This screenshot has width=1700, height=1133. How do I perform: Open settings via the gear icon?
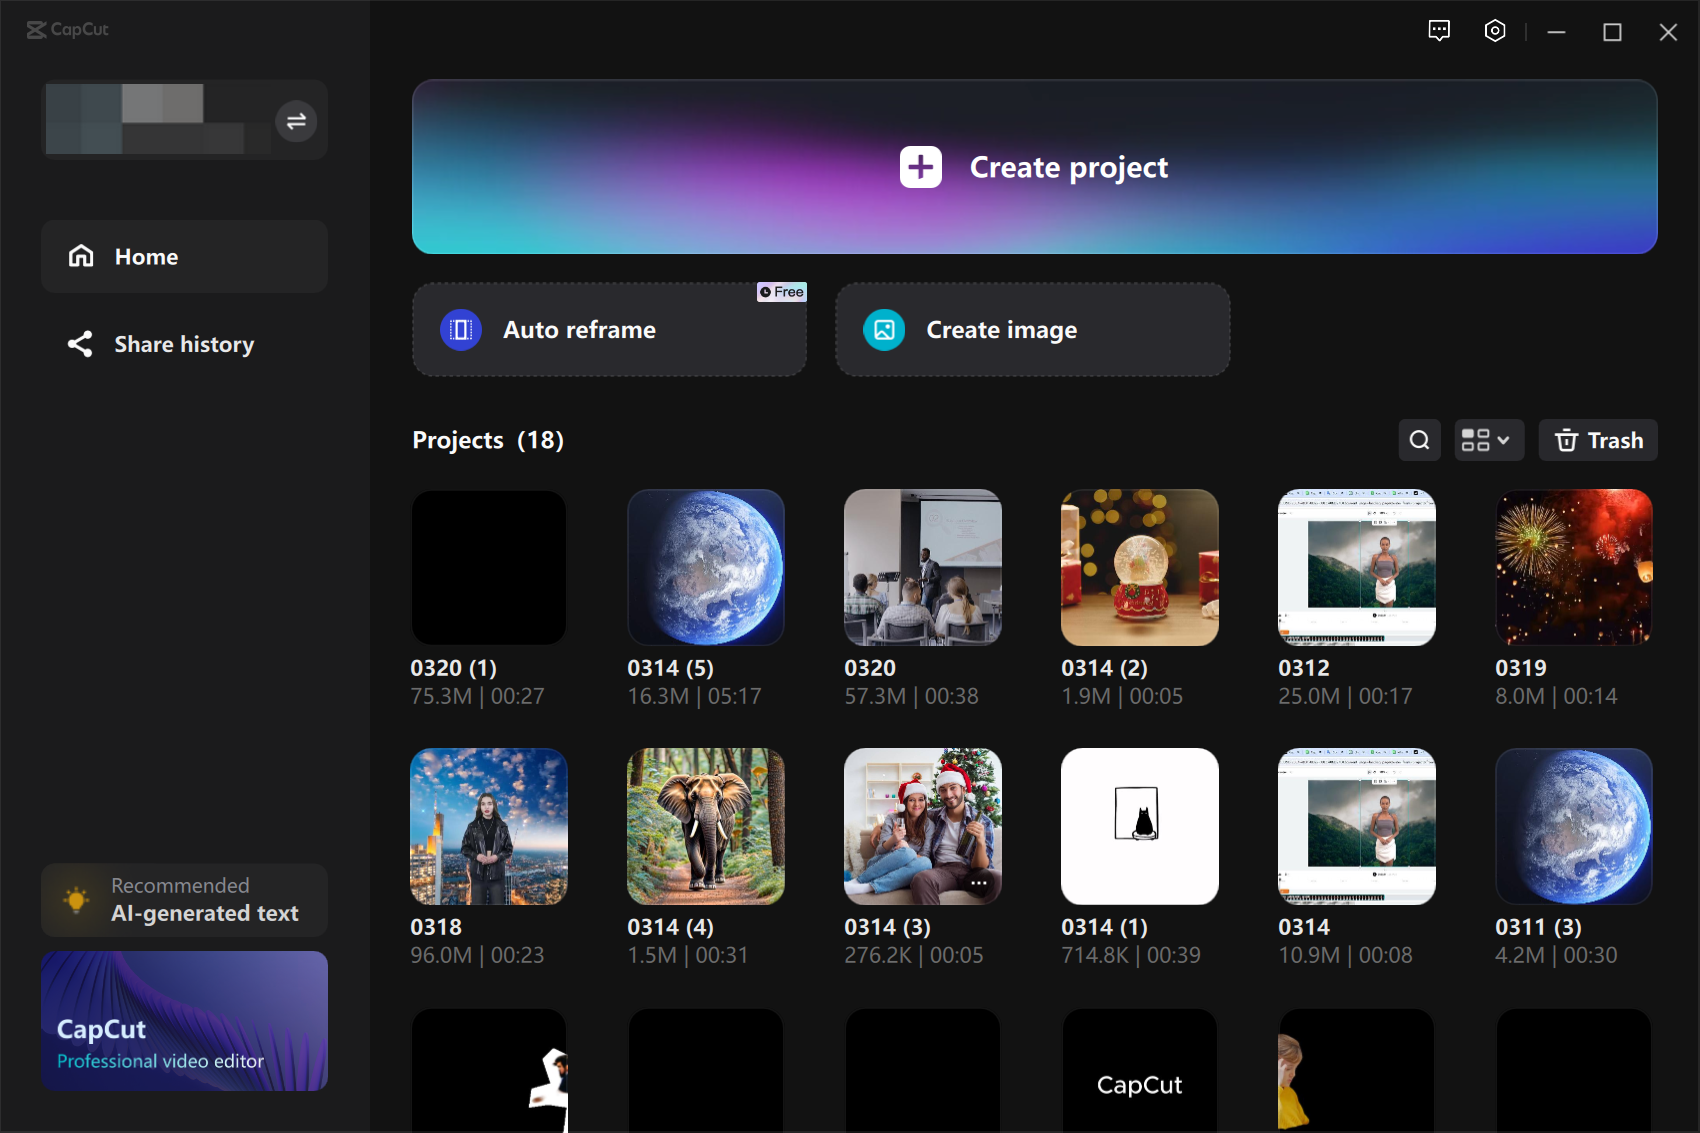point(1495,31)
